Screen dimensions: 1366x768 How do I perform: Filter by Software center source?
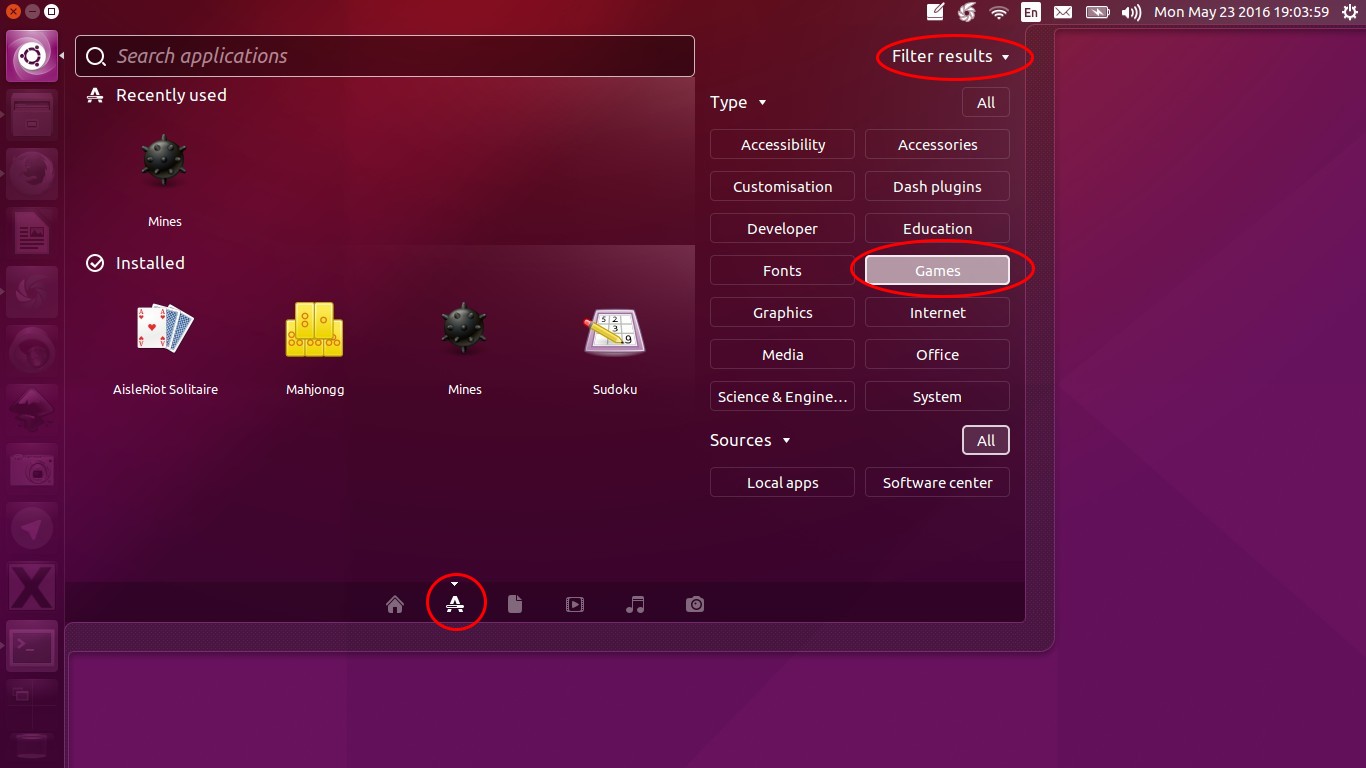point(937,482)
